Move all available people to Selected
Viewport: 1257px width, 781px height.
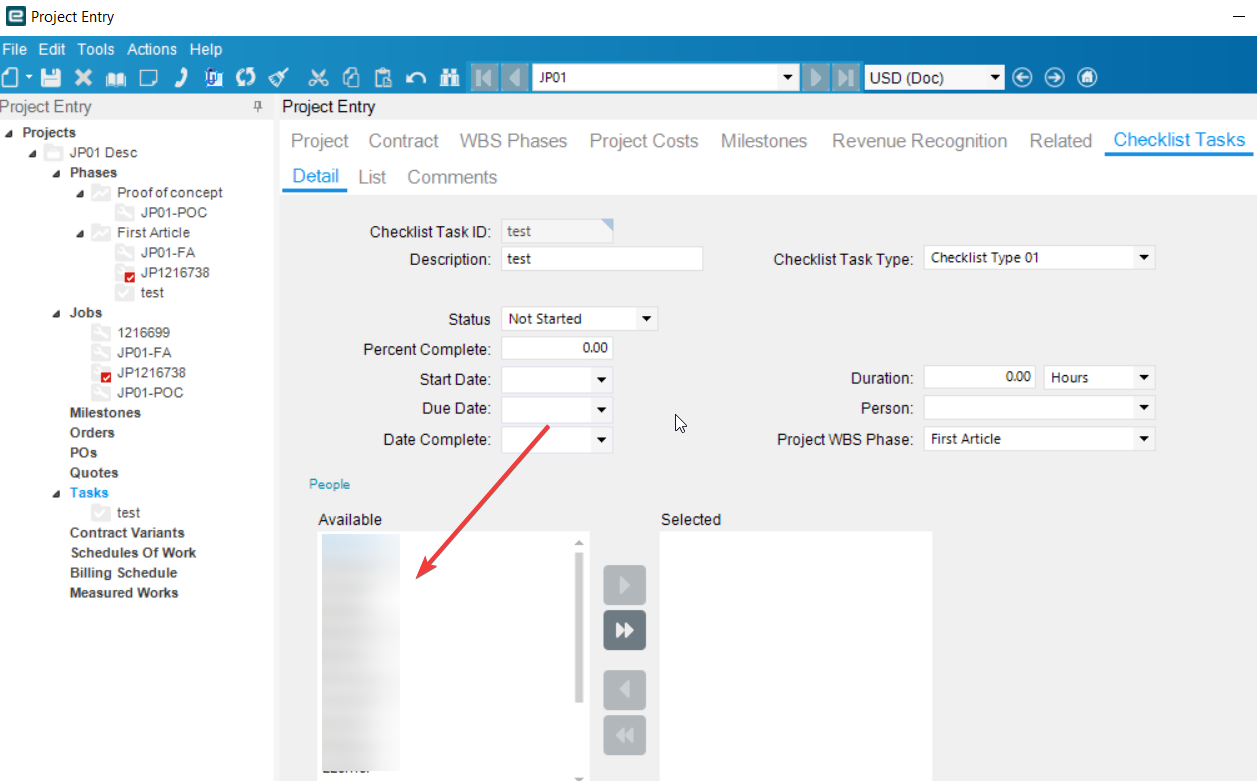pyautogui.click(x=625, y=630)
